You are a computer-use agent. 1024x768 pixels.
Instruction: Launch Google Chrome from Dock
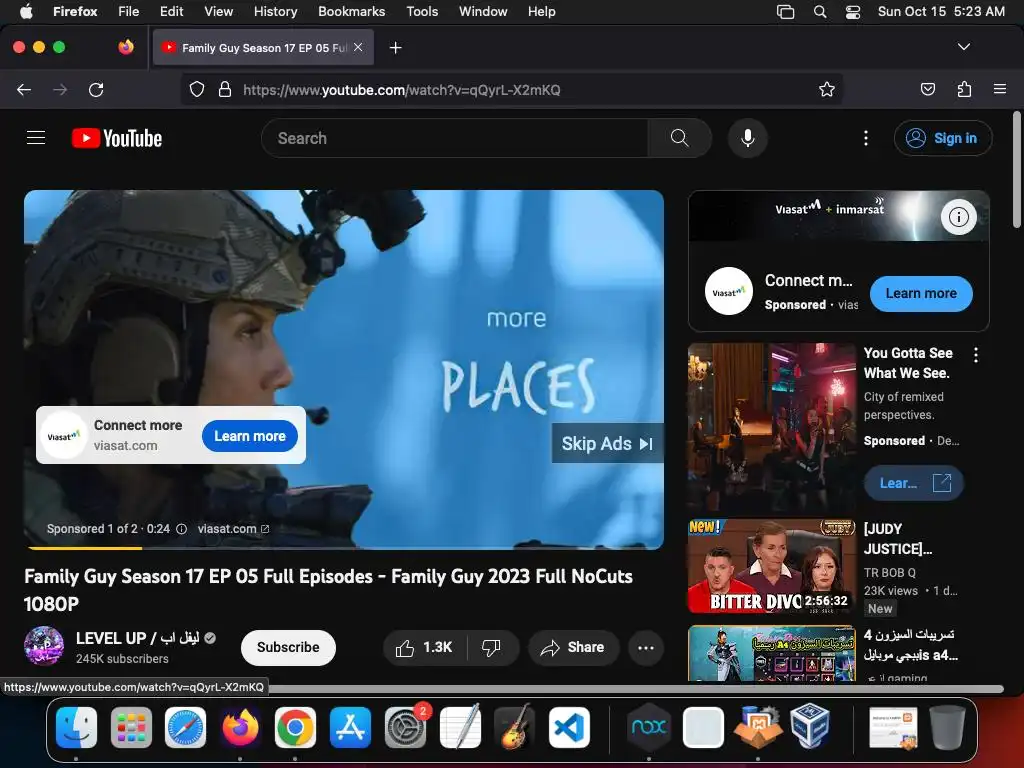pyautogui.click(x=295, y=727)
